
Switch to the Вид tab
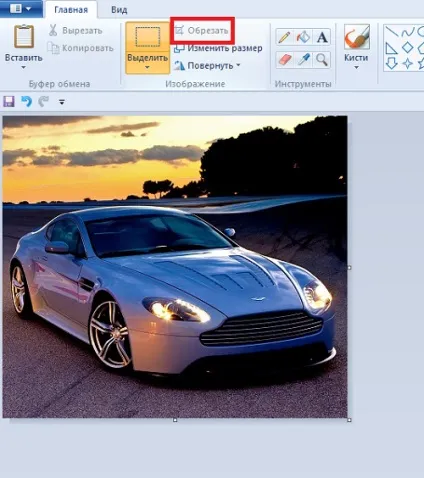(119, 10)
